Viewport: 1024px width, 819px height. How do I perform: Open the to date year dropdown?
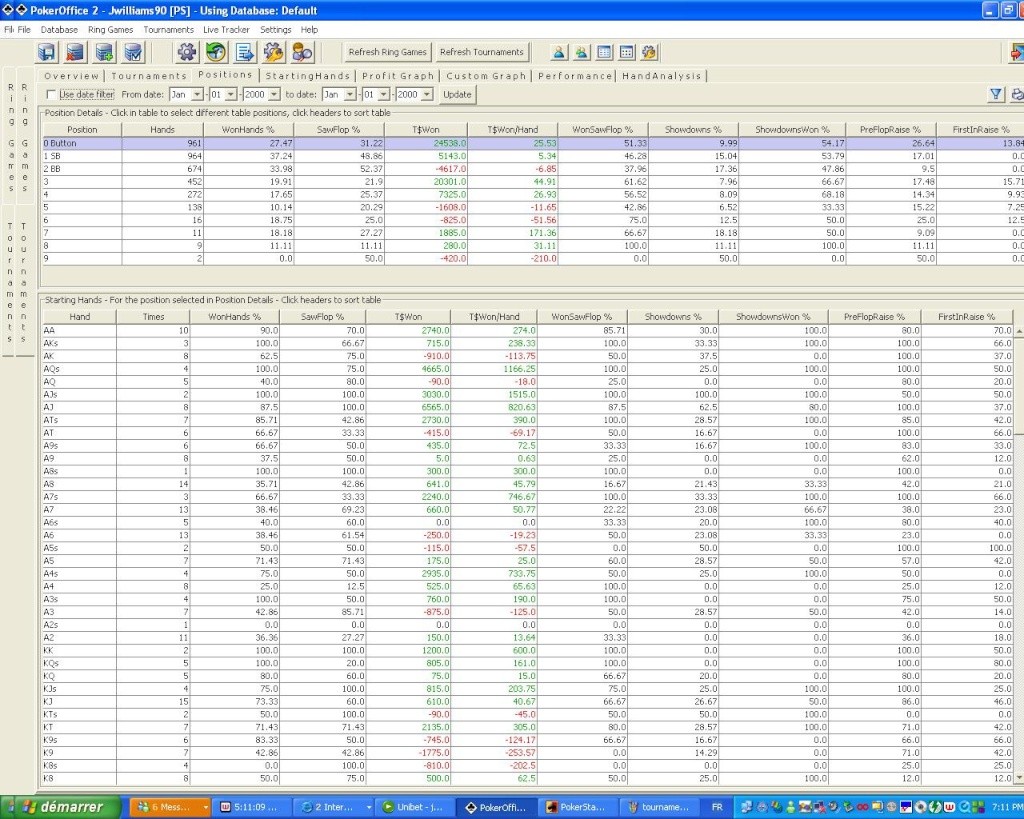click(427, 95)
